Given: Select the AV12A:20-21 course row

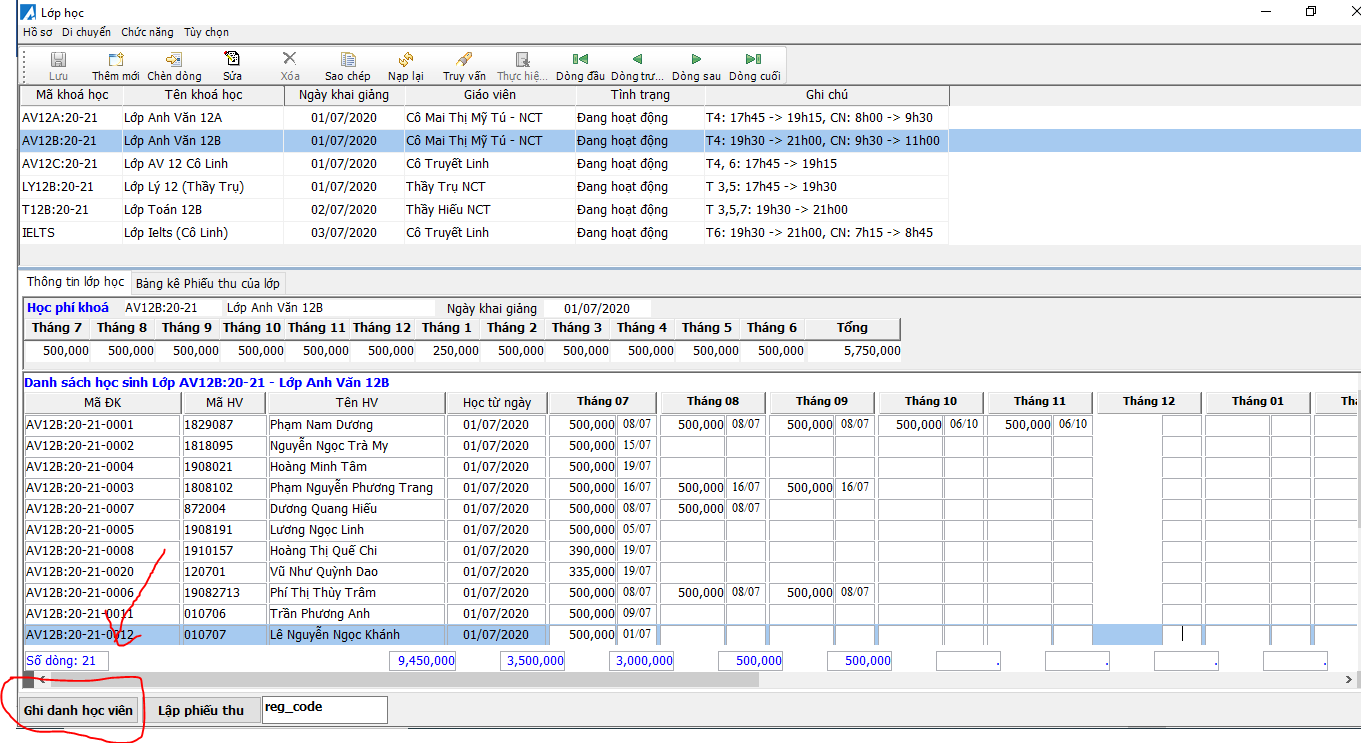Looking at the screenshot, I should click(485, 117).
